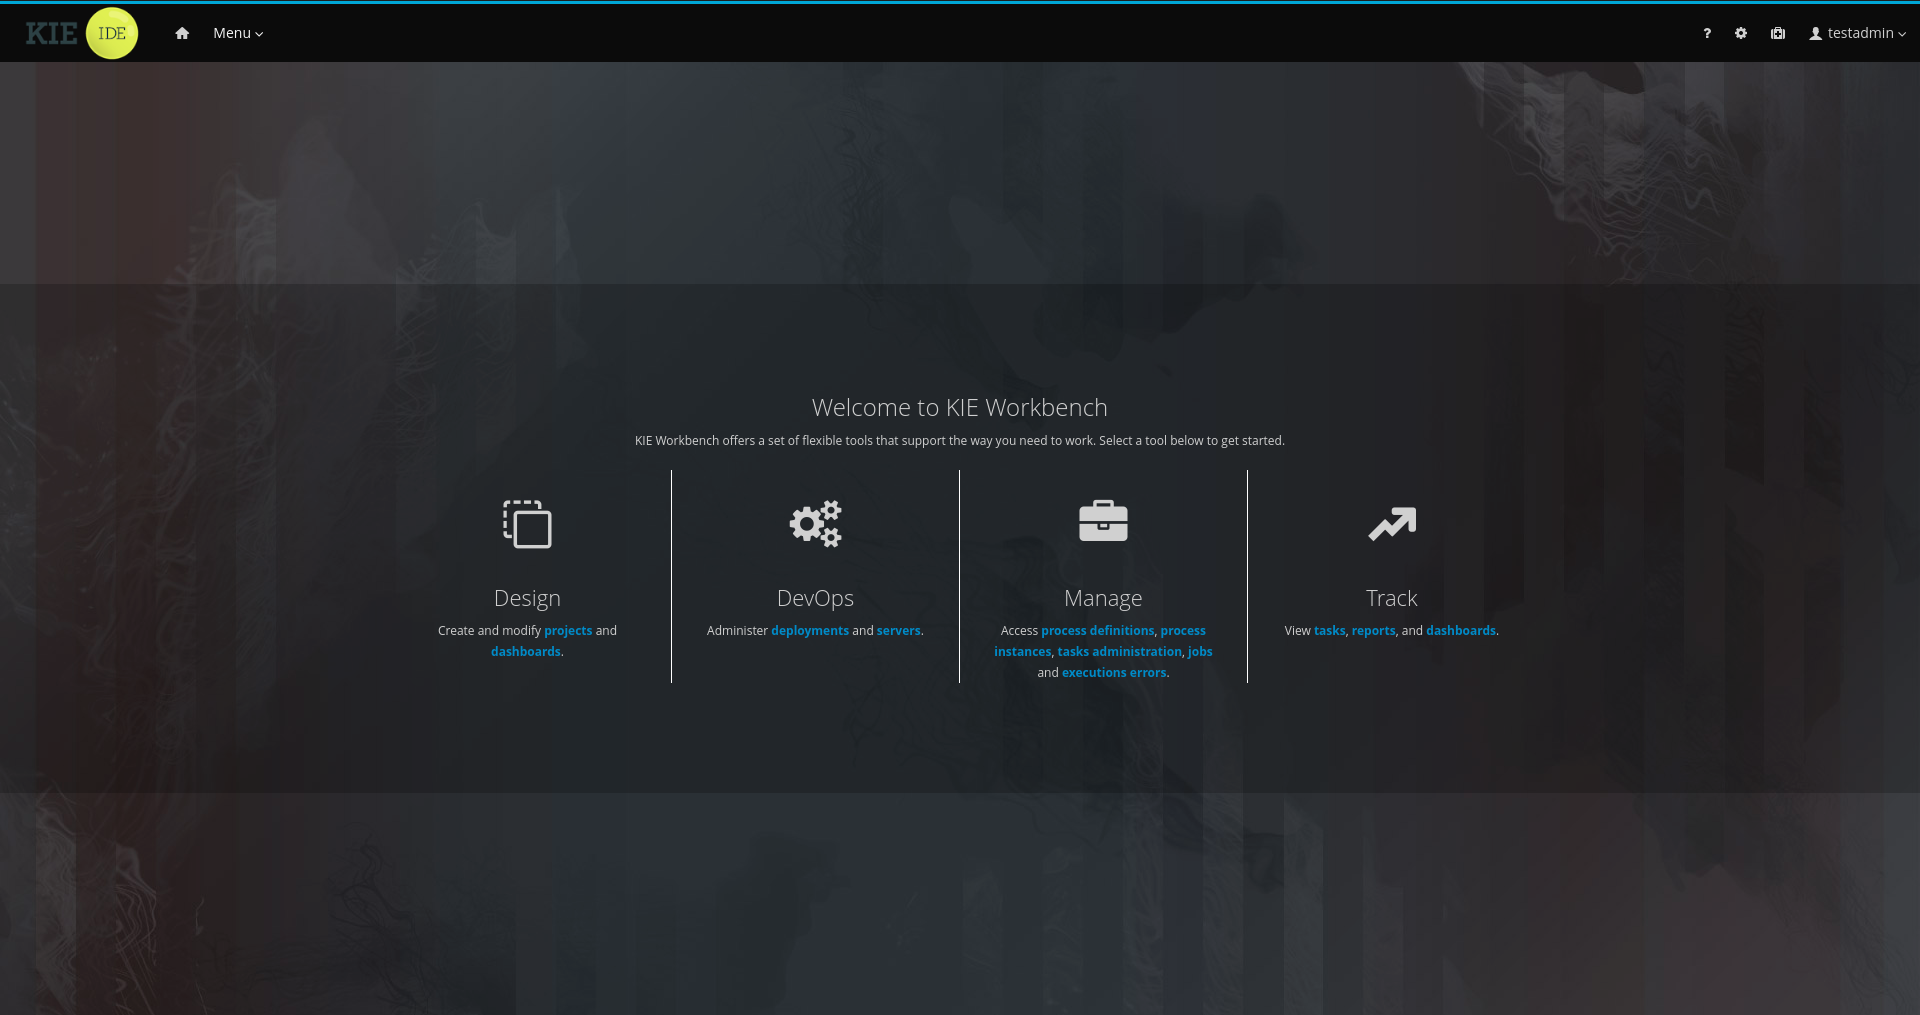
Task: Click the 'KIE Workbench offers a set' description
Action: 960,441
